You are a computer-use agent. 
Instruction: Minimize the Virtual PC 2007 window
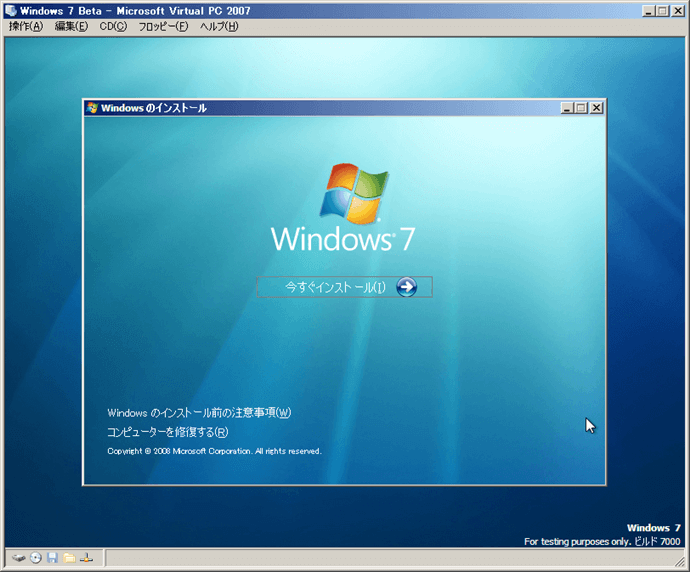tap(649, 10)
